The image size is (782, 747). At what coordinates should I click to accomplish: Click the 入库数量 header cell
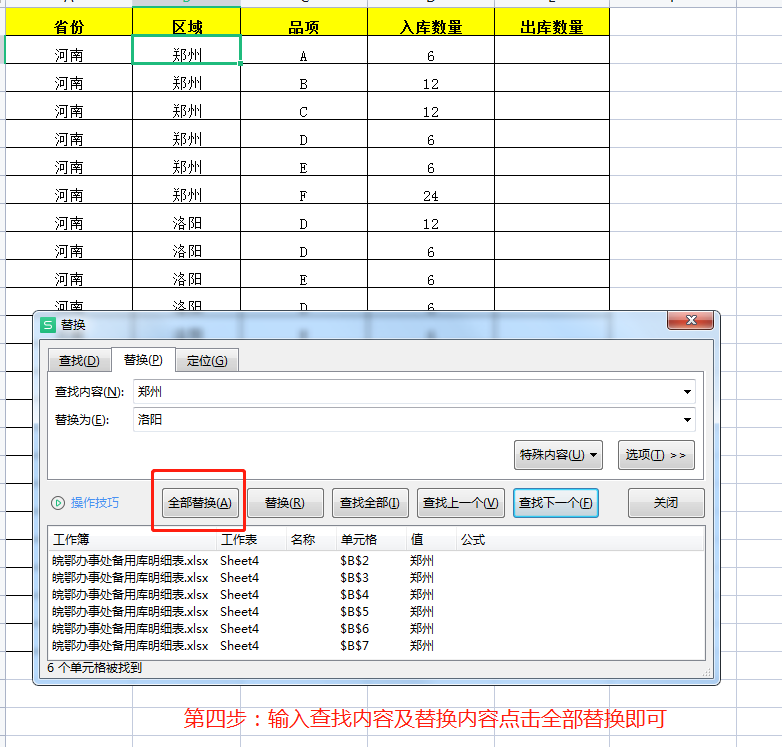[431, 22]
